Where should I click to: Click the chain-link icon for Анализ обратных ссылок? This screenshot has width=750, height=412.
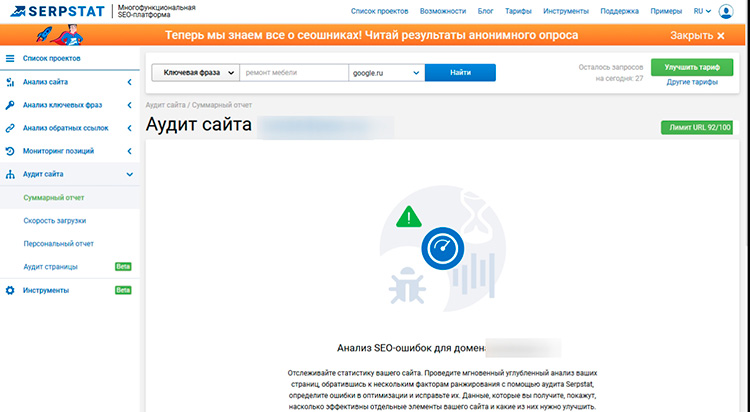10,128
